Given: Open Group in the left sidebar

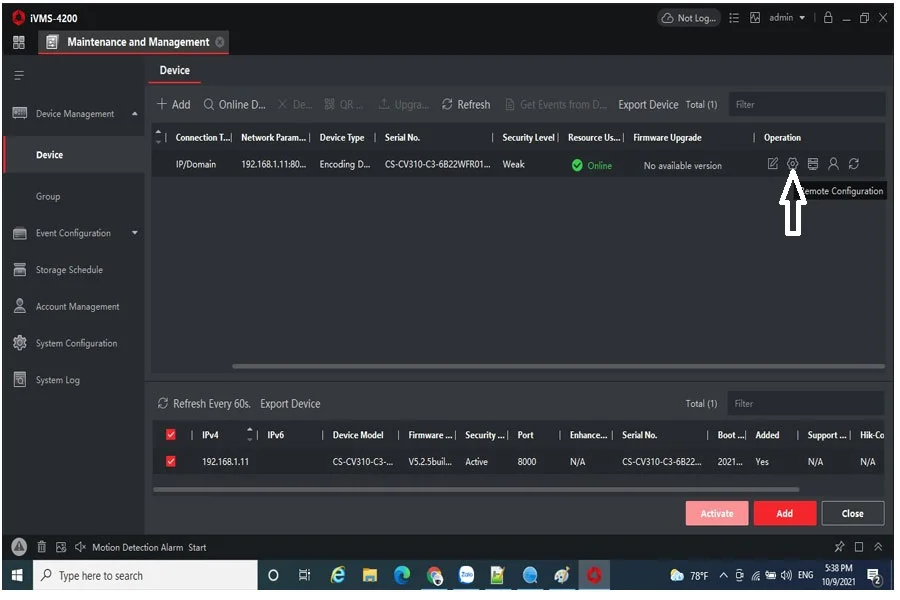Looking at the screenshot, I should click(x=48, y=196).
